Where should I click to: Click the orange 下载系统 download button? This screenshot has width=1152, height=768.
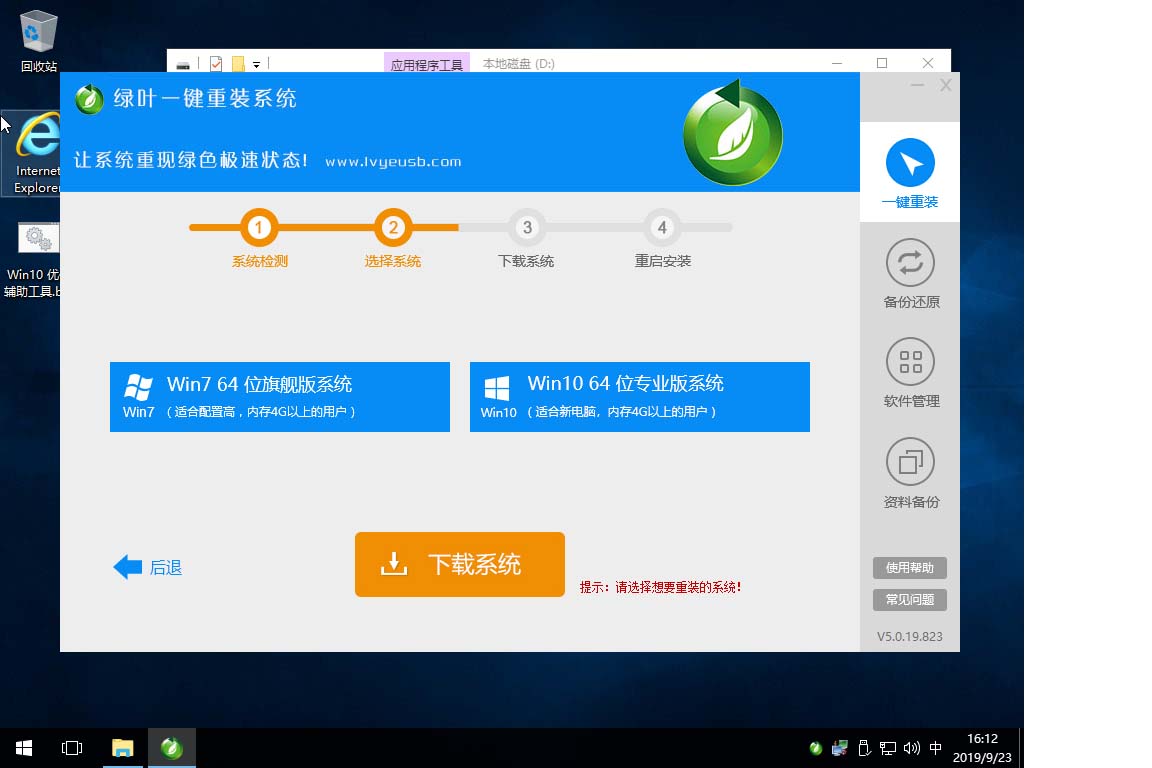click(x=460, y=564)
